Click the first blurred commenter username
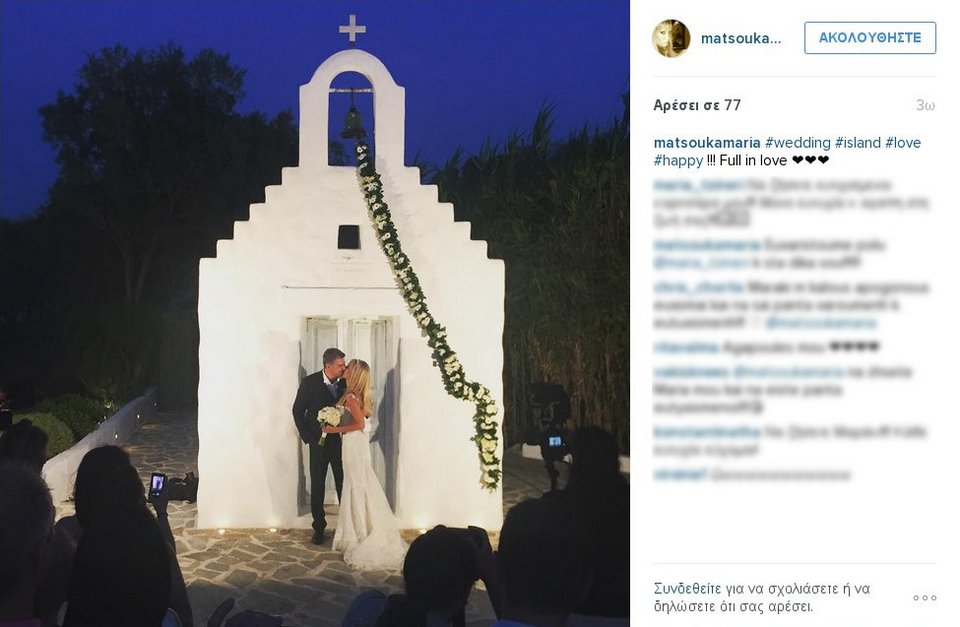The width and height of the screenshot is (960, 627). [x=699, y=185]
